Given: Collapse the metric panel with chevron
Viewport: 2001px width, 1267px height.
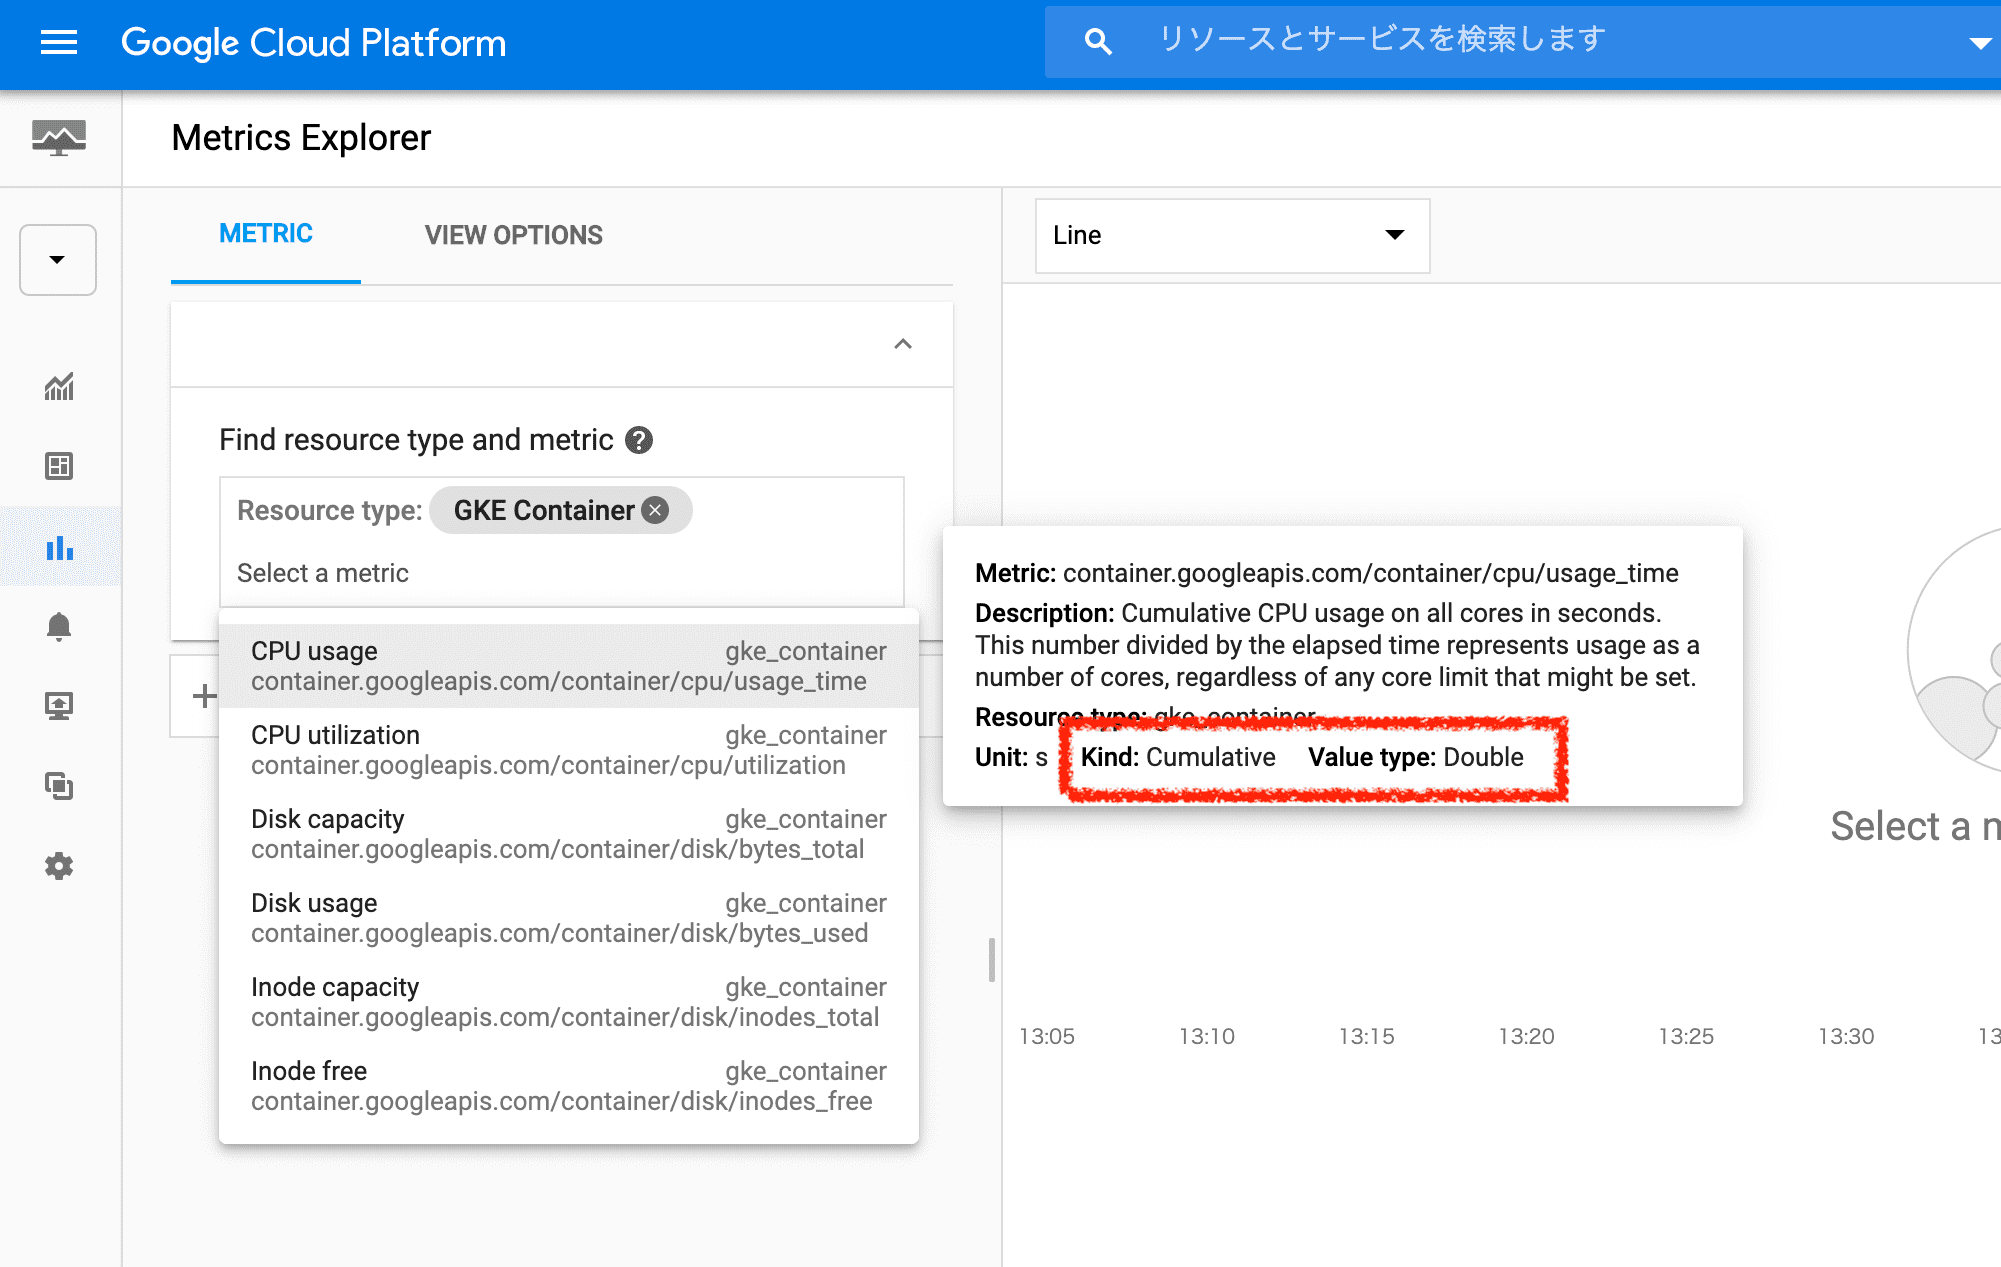Looking at the screenshot, I should pos(903,344).
